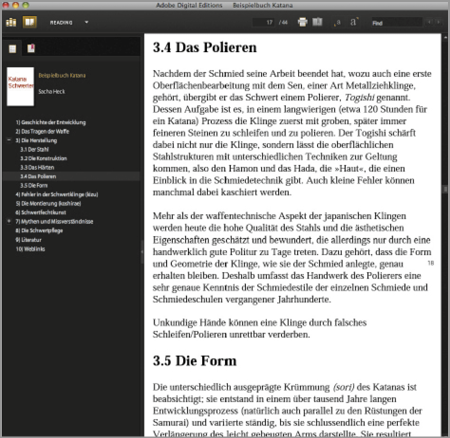Screen dimensions: 450x438
Task: Open chapter 4) Fehler in der Schwertklinge
Action: click(x=57, y=194)
